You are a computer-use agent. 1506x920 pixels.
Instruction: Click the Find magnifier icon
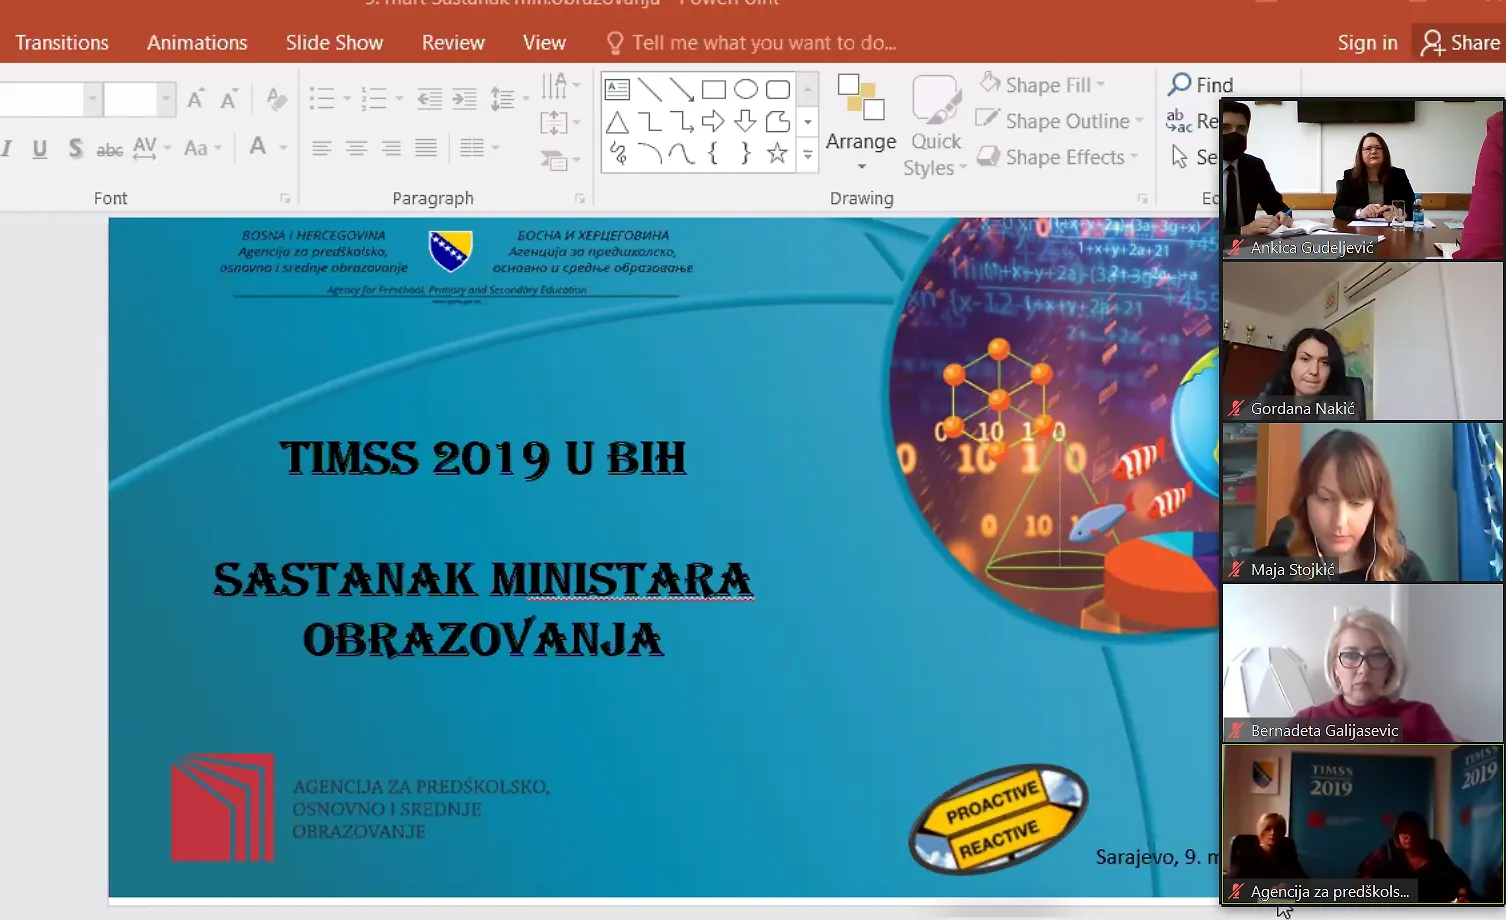click(x=1180, y=85)
